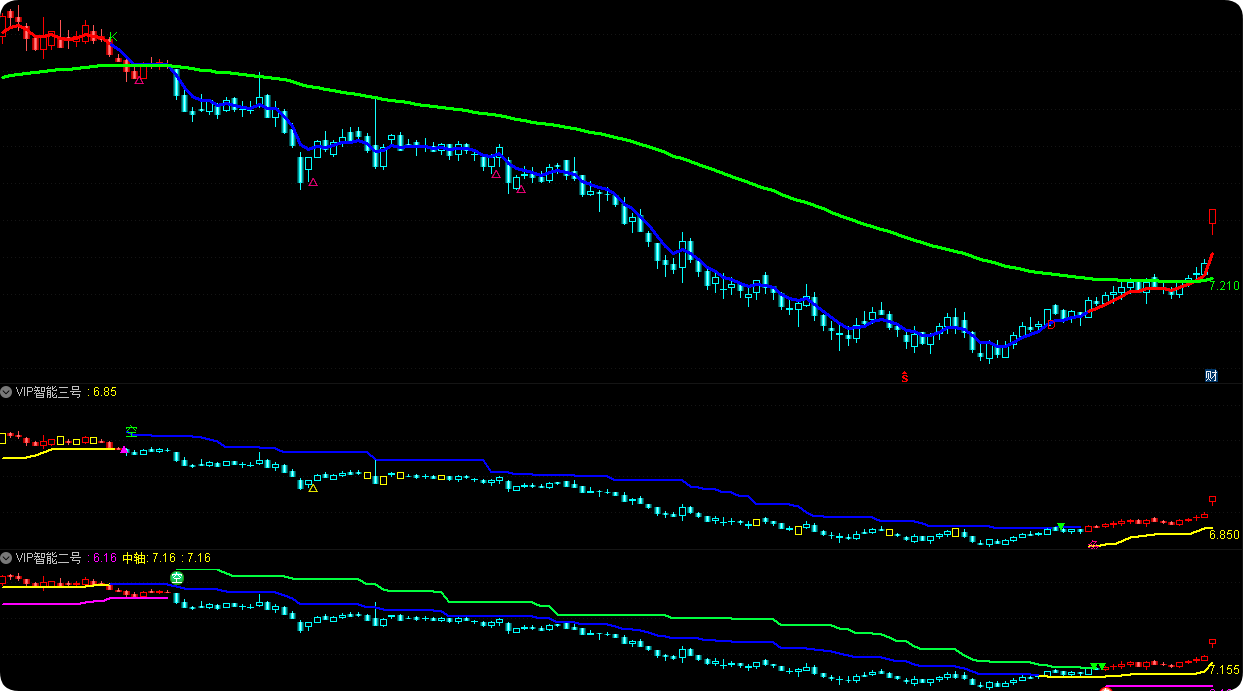1243x691 pixels.
Task: Click the green double down-triangle in VIP智能二号 panel
Action: click(1098, 667)
